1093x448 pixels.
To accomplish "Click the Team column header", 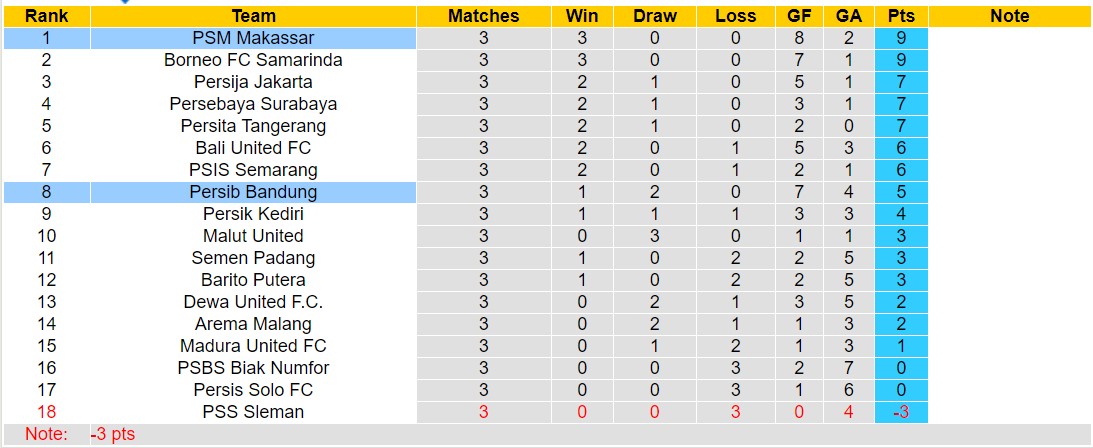I will point(253,16).
